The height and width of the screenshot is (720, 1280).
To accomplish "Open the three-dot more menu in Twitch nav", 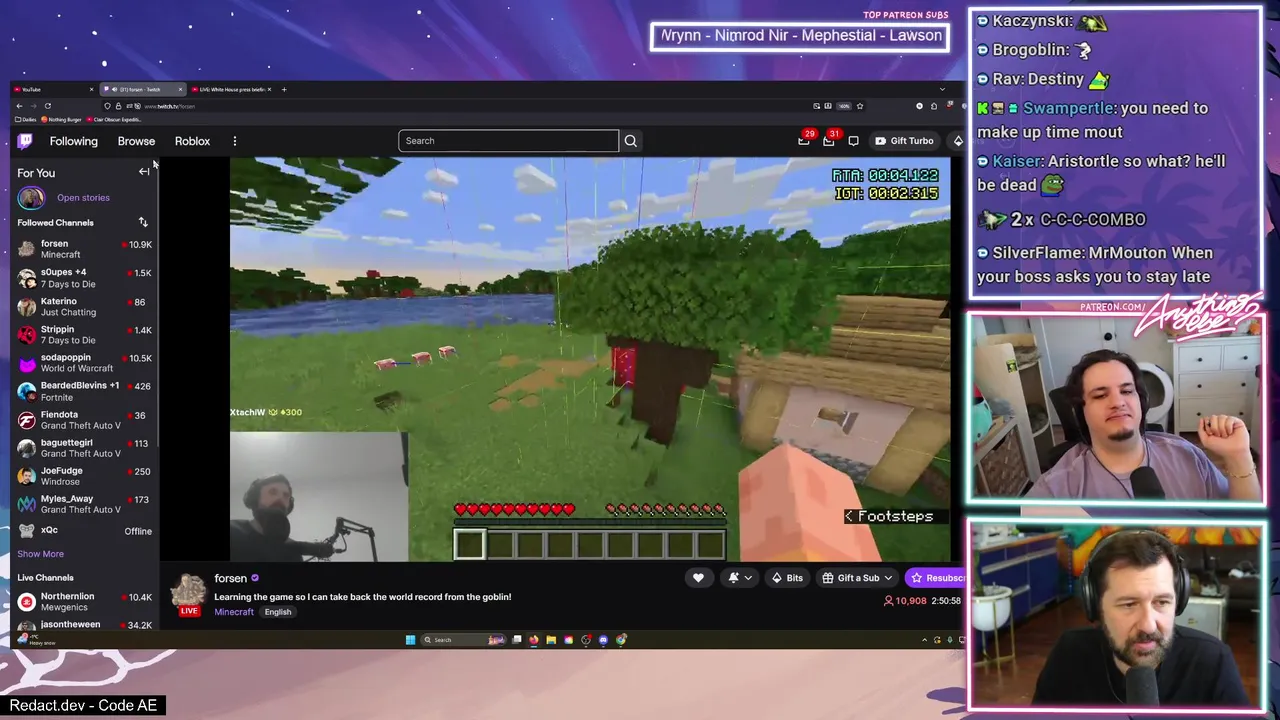I will tap(234, 141).
